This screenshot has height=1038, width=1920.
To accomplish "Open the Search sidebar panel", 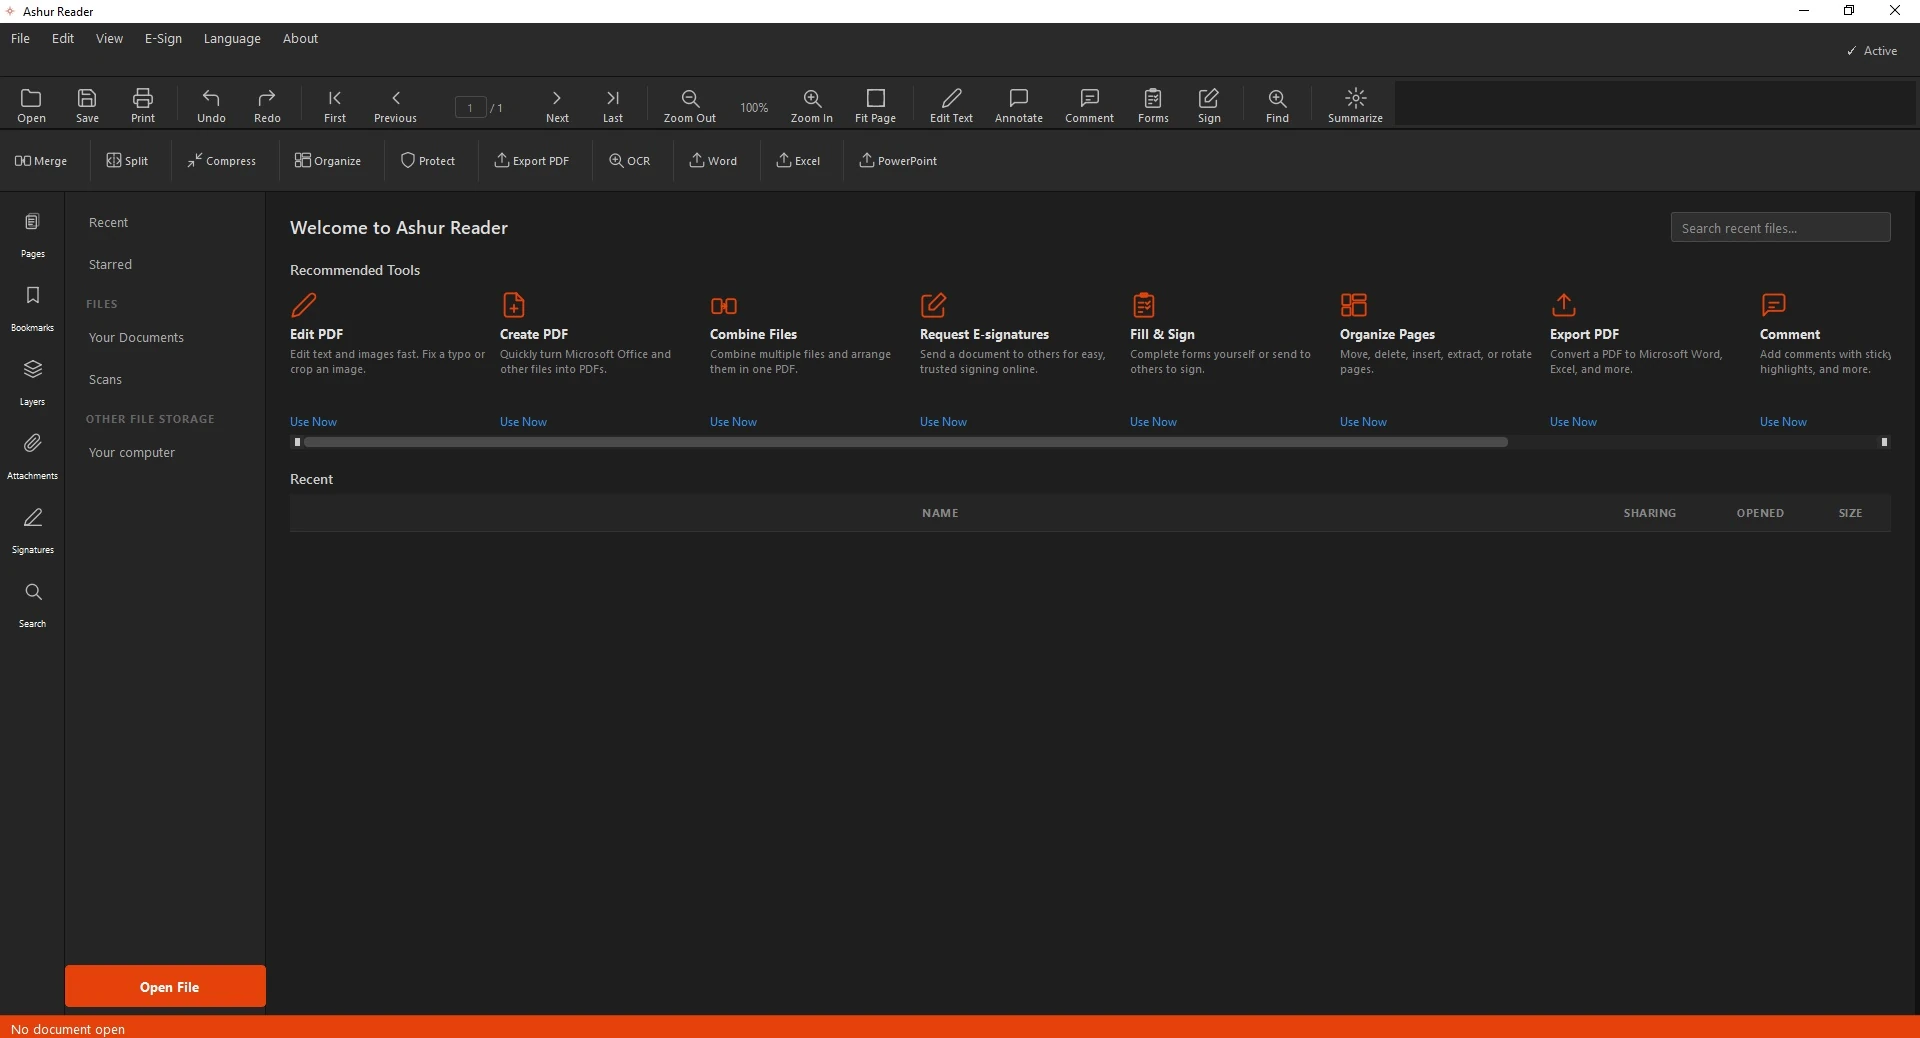I will [33, 605].
